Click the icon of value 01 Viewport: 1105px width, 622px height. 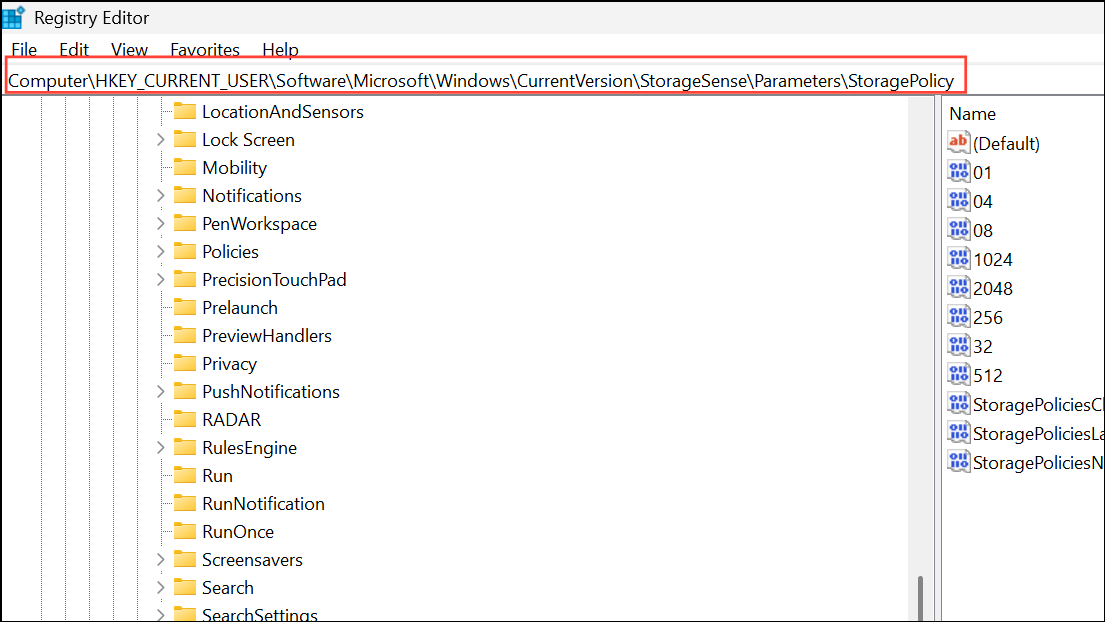coord(958,172)
